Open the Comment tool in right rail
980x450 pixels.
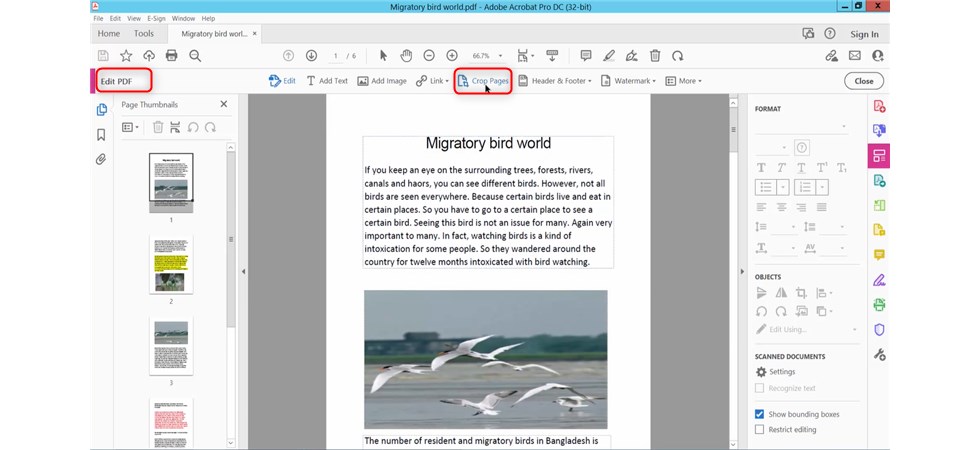pyautogui.click(x=879, y=255)
